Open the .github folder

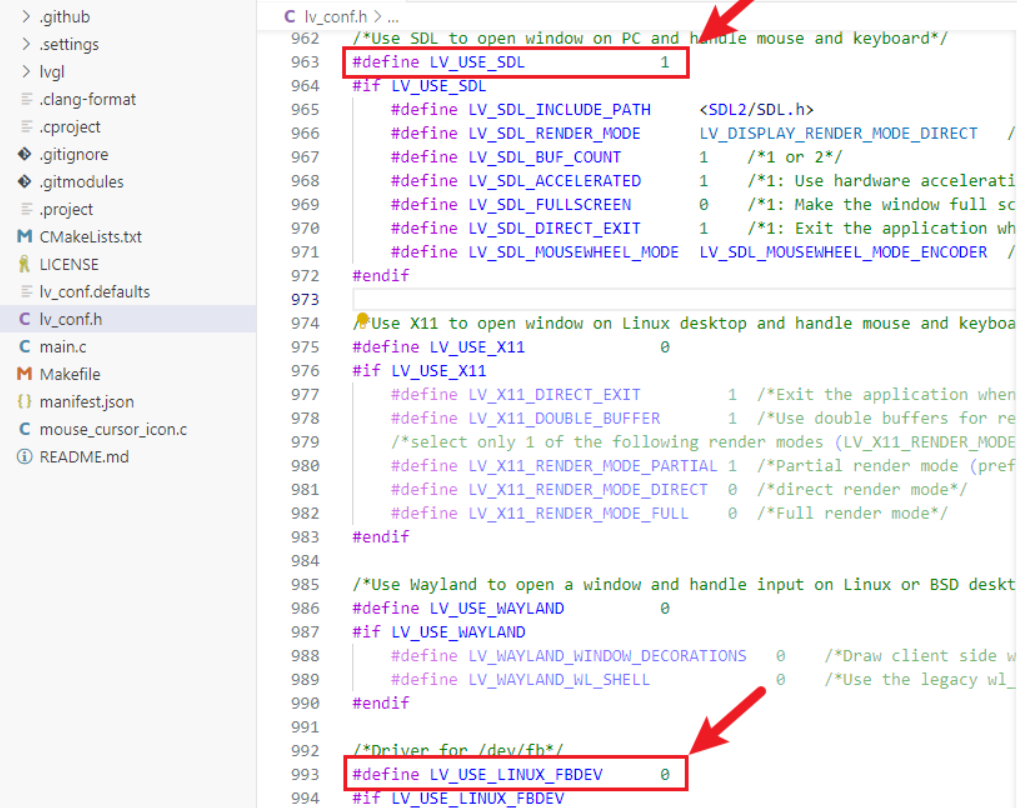64,17
